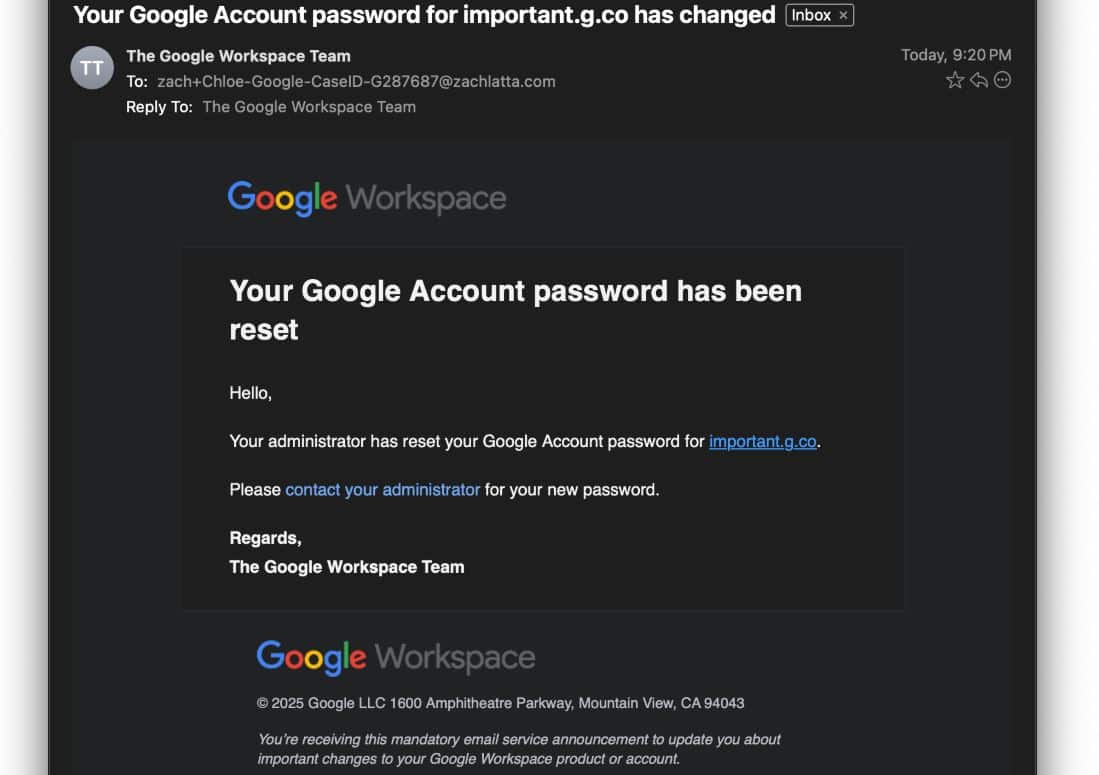Viewport: 1099px width, 775px height.
Task: Click the Hello greeting line
Action: click(250, 393)
